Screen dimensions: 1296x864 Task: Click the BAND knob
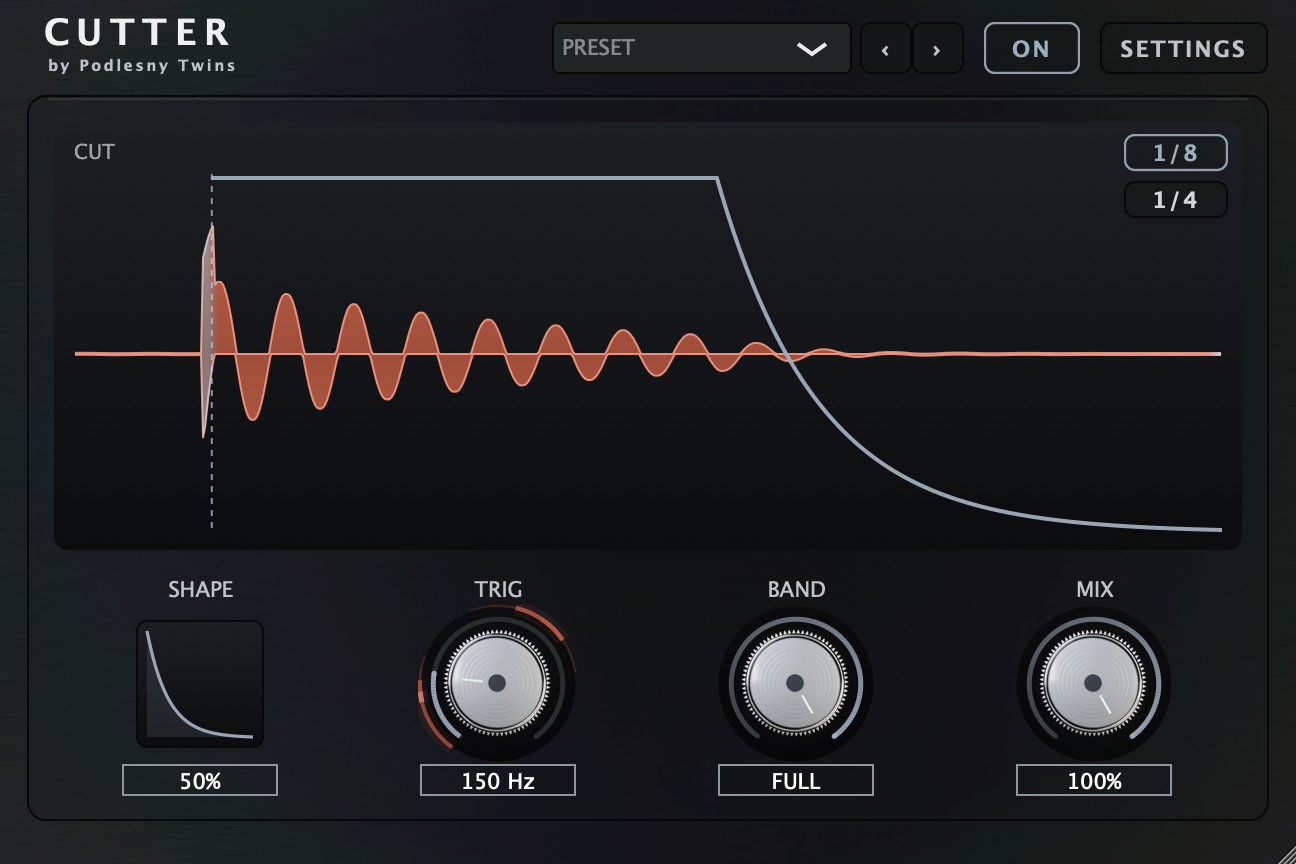[795, 683]
